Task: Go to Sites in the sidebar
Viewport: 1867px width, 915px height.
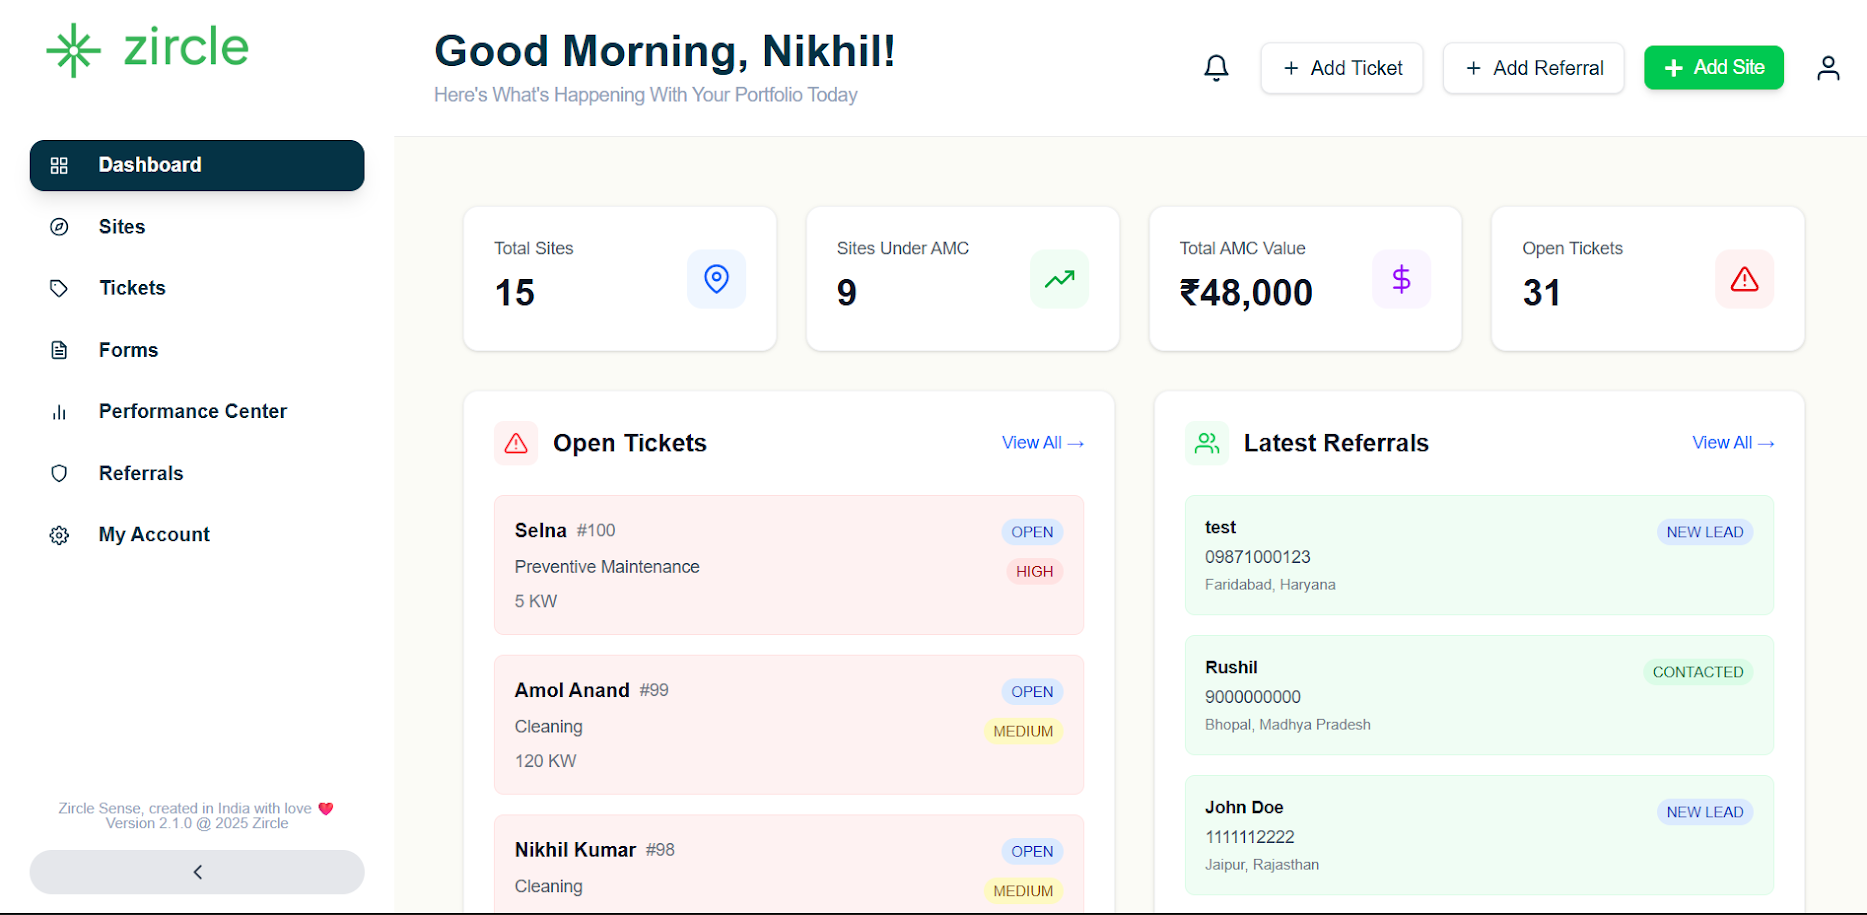Action: pyautogui.click(x=197, y=227)
